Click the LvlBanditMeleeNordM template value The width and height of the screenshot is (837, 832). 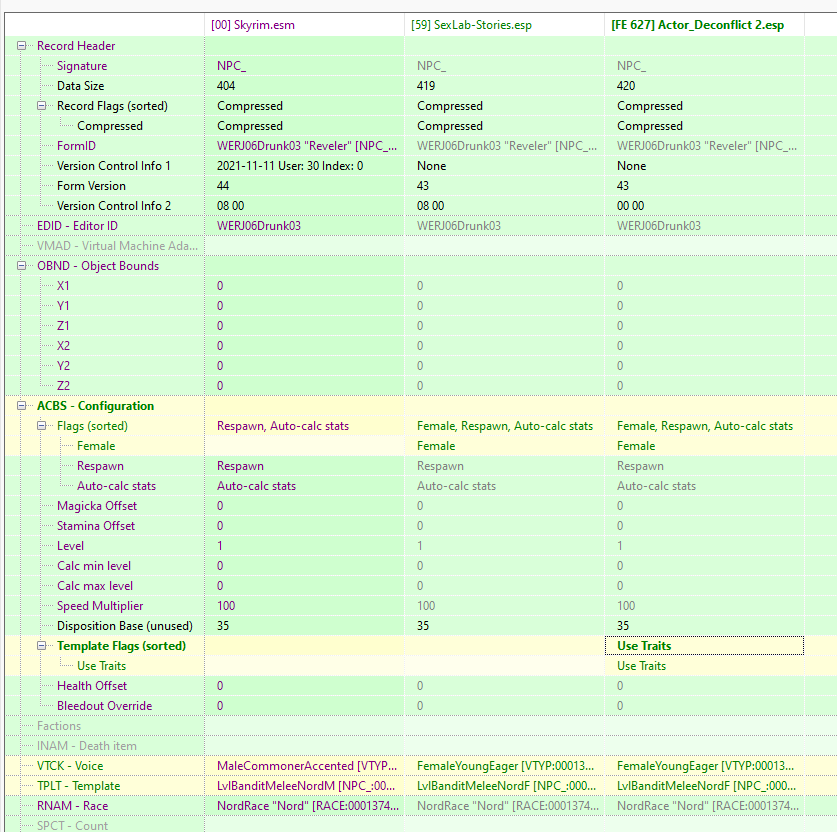point(304,786)
